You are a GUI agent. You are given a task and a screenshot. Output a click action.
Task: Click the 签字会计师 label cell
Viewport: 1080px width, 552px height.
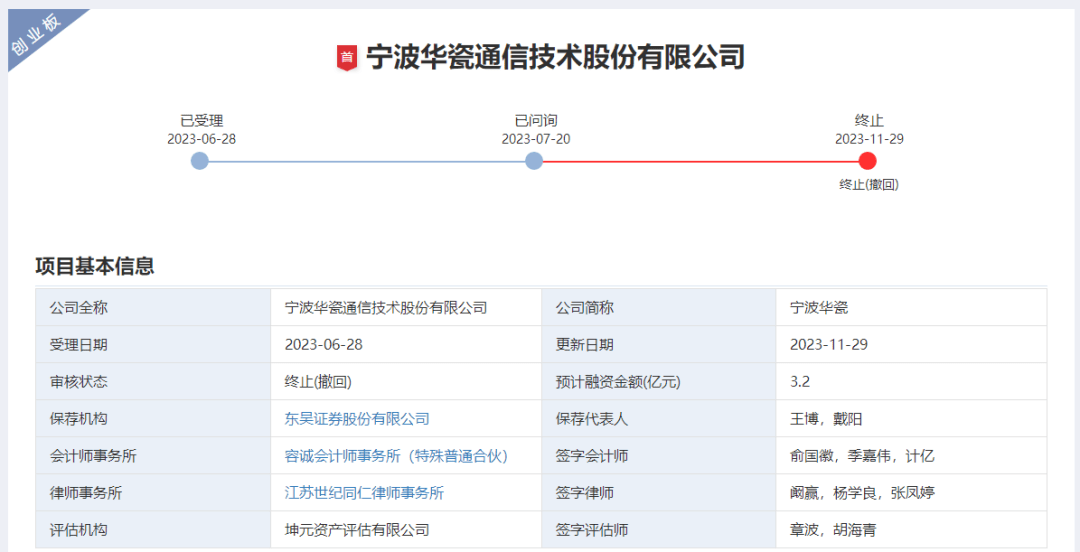click(x=658, y=456)
